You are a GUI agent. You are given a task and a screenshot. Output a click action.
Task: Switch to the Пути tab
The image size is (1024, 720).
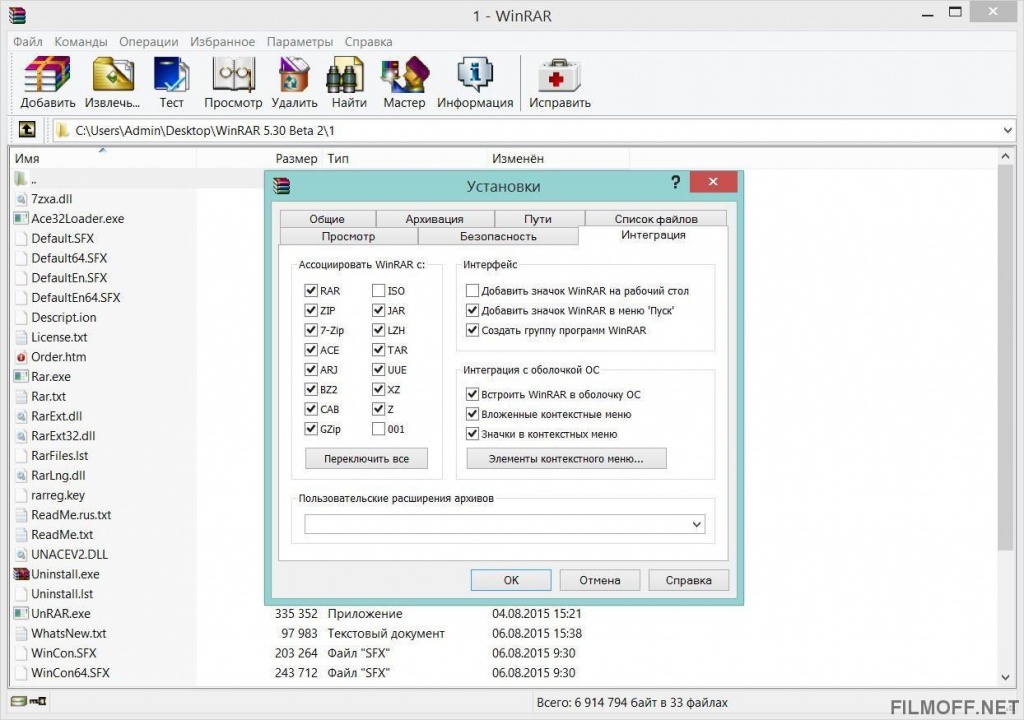point(538,218)
